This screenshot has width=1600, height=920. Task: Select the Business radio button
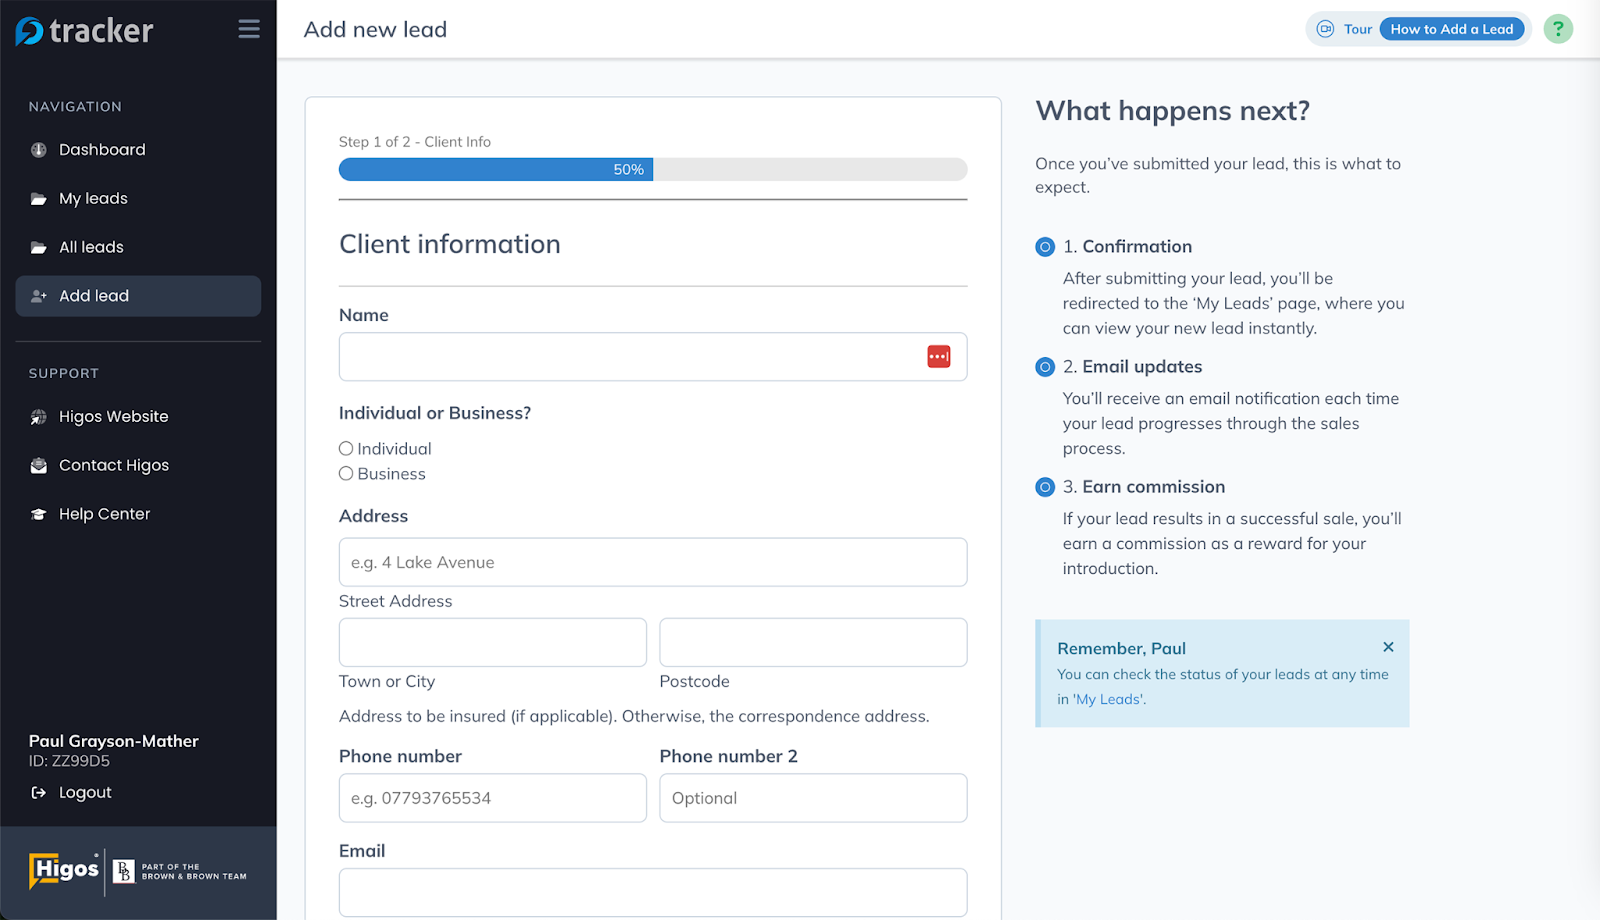[345, 473]
